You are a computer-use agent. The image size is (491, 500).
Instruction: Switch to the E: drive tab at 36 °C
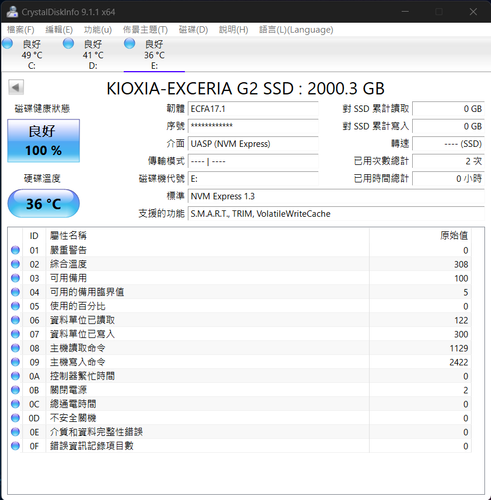click(x=154, y=55)
